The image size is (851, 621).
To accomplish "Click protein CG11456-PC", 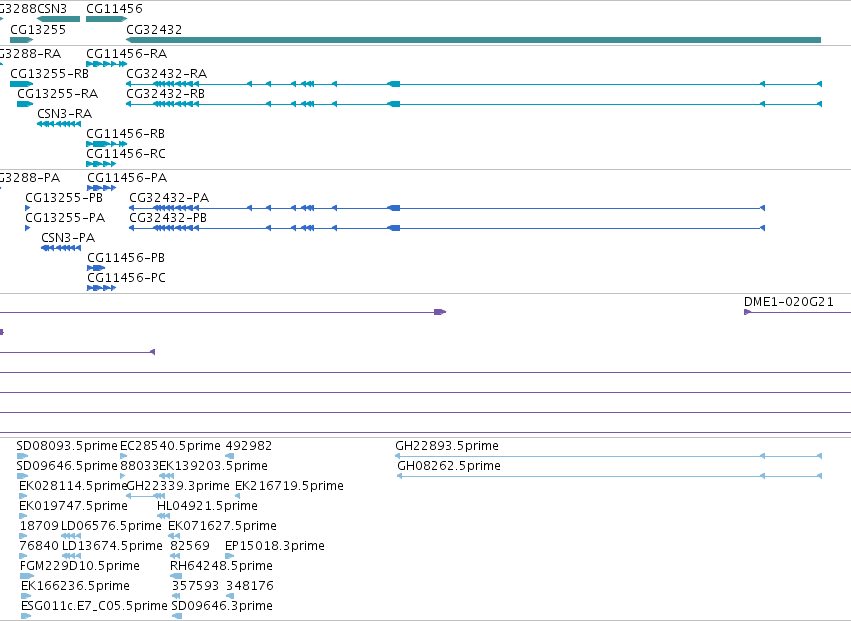I will point(101,288).
